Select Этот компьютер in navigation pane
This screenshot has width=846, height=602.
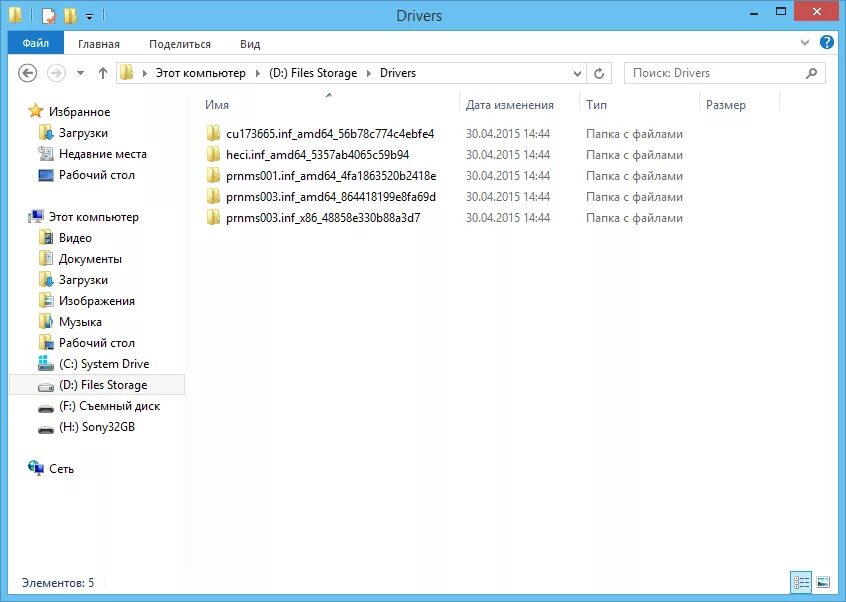(x=94, y=217)
